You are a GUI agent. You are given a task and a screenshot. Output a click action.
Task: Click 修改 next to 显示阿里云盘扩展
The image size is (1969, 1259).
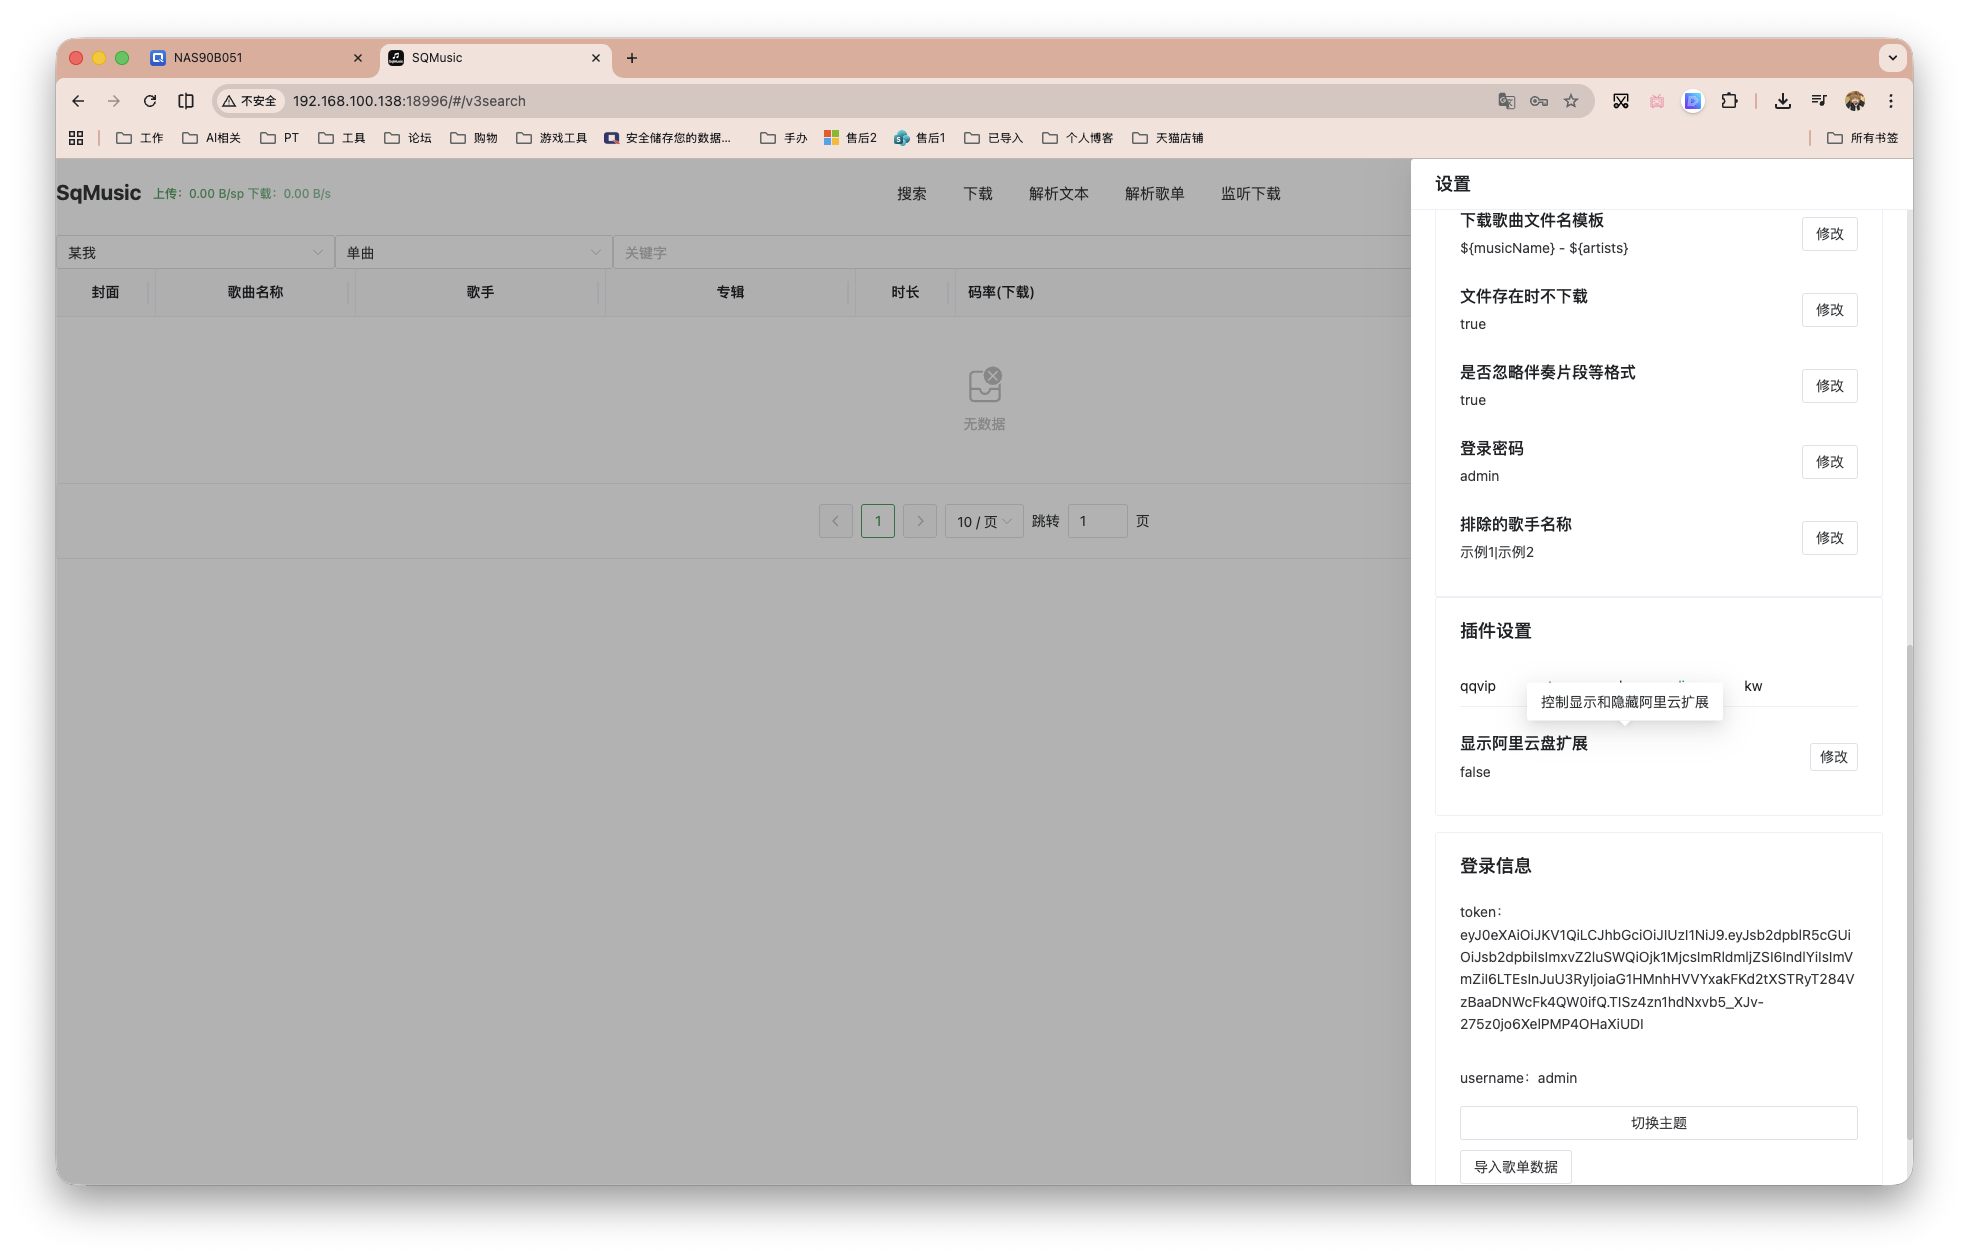pyautogui.click(x=1833, y=757)
